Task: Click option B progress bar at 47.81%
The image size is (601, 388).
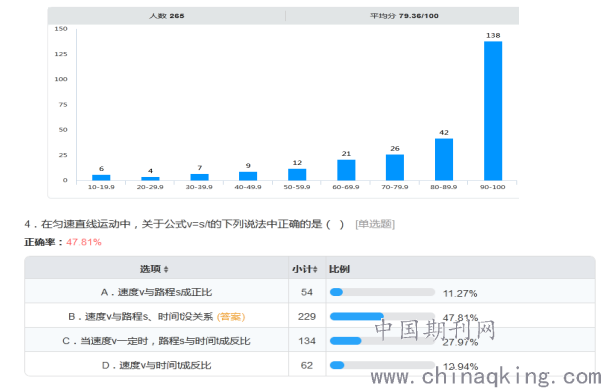Action: (382, 316)
